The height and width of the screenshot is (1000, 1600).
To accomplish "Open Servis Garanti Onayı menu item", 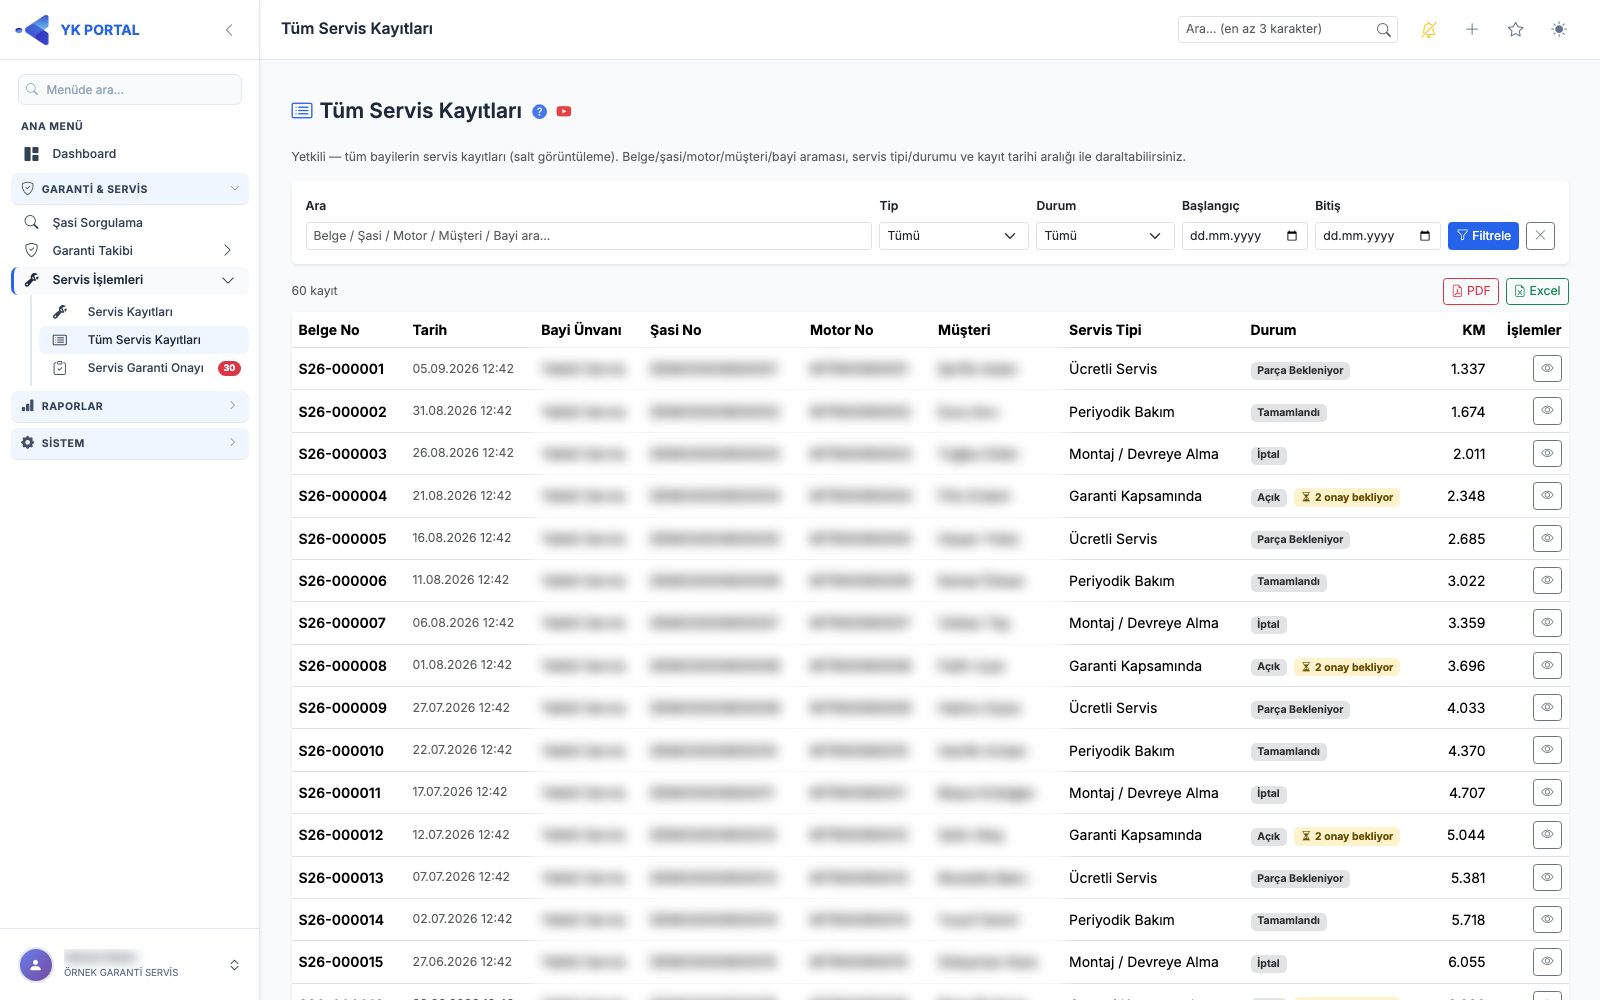I will (x=145, y=368).
